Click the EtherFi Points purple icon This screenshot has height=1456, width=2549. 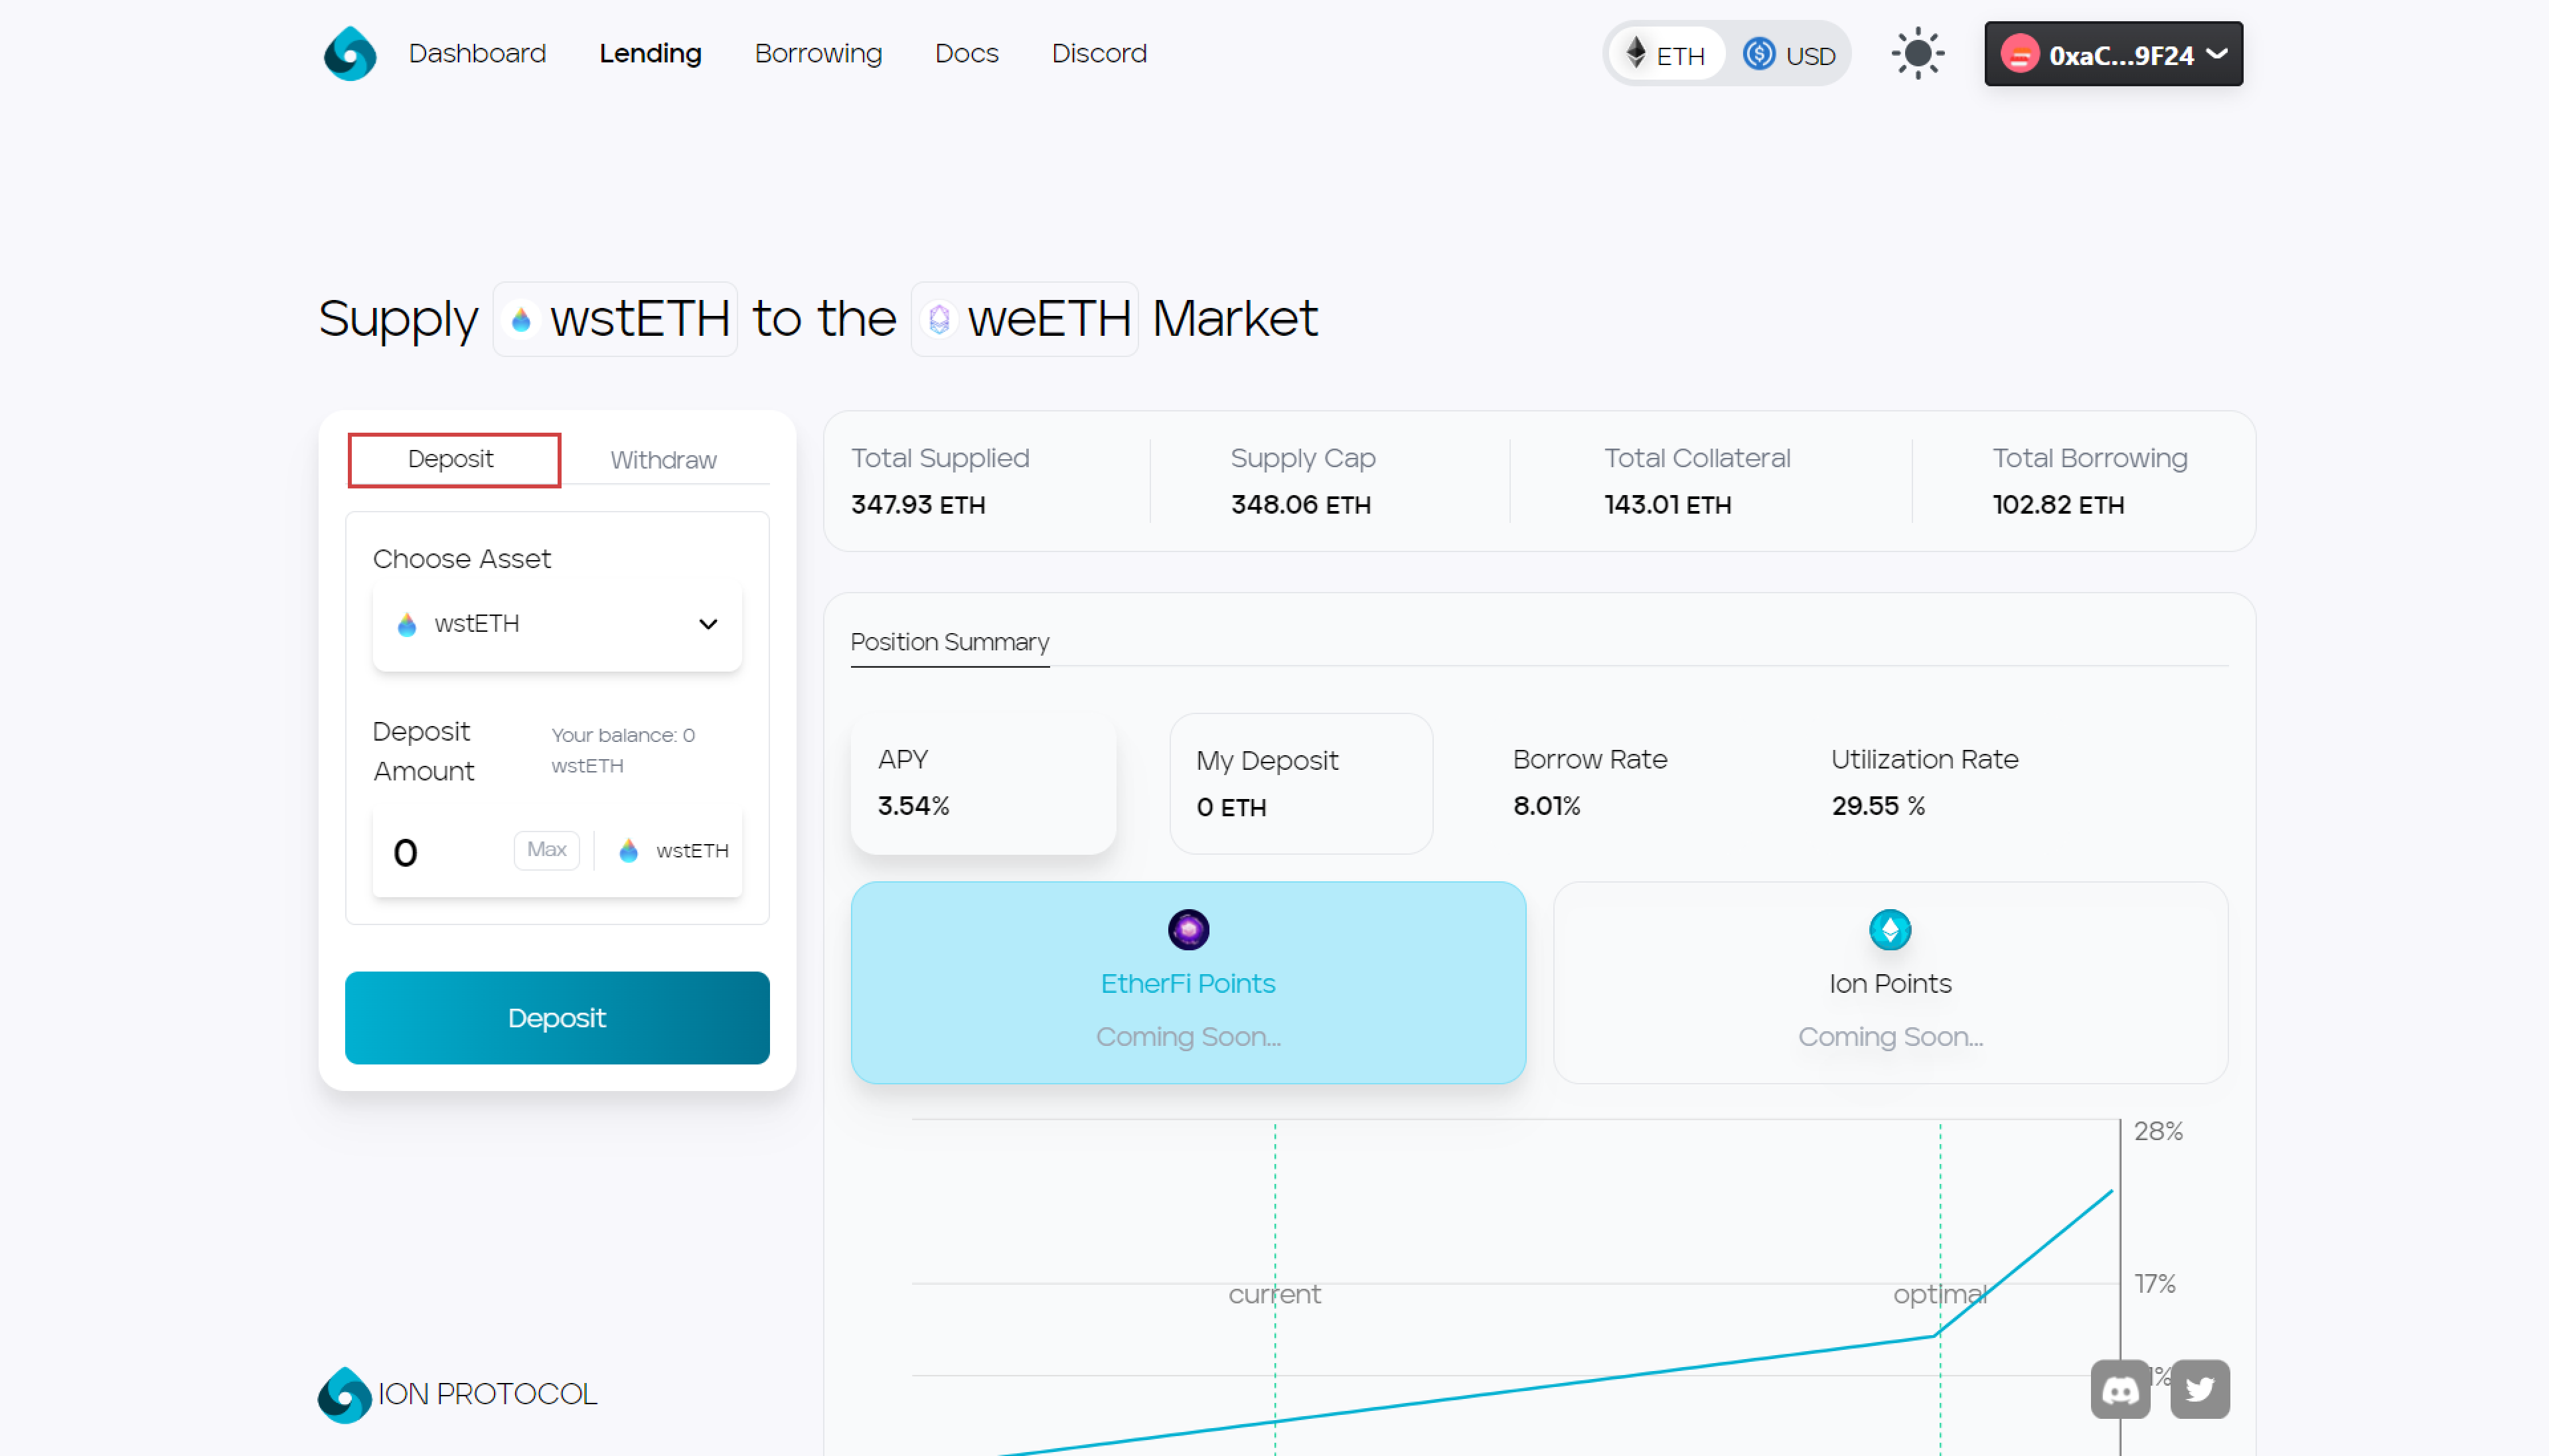1188,930
